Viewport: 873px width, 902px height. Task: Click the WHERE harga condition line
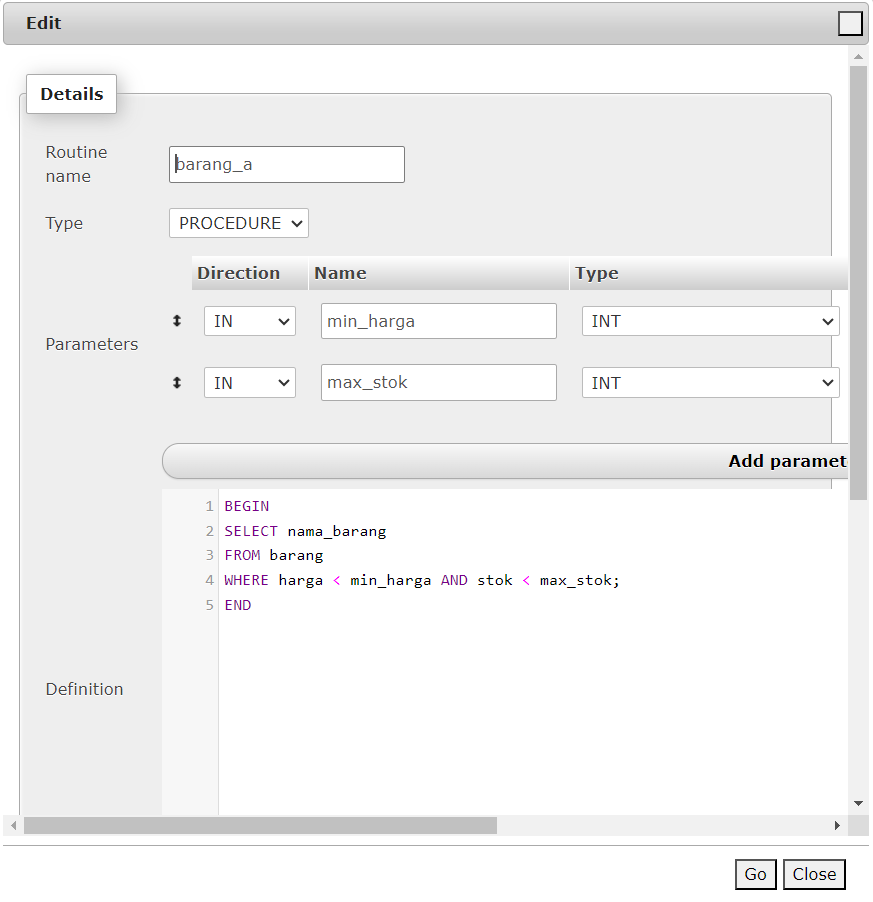[422, 580]
